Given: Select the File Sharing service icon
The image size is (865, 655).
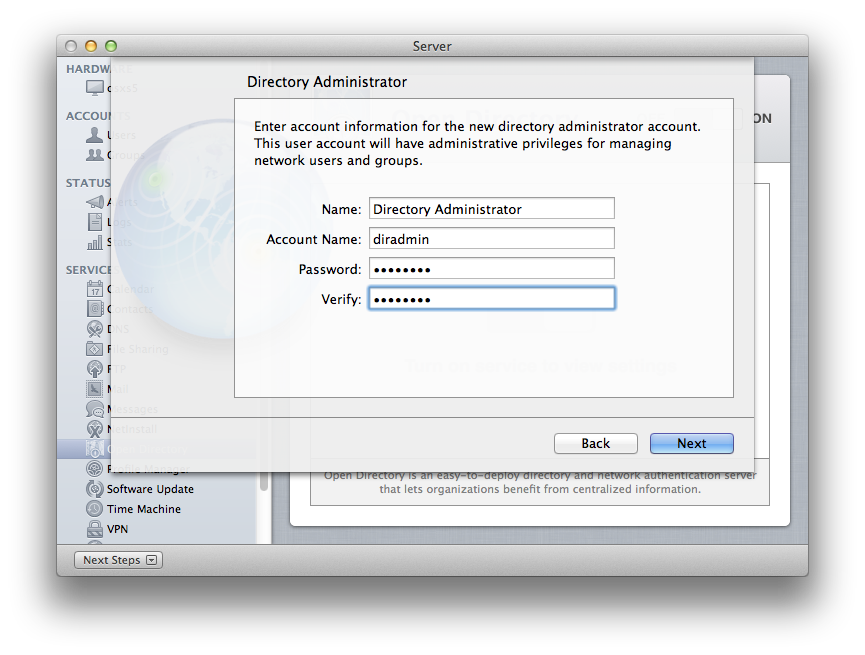Looking at the screenshot, I should click(x=95, y=349).
